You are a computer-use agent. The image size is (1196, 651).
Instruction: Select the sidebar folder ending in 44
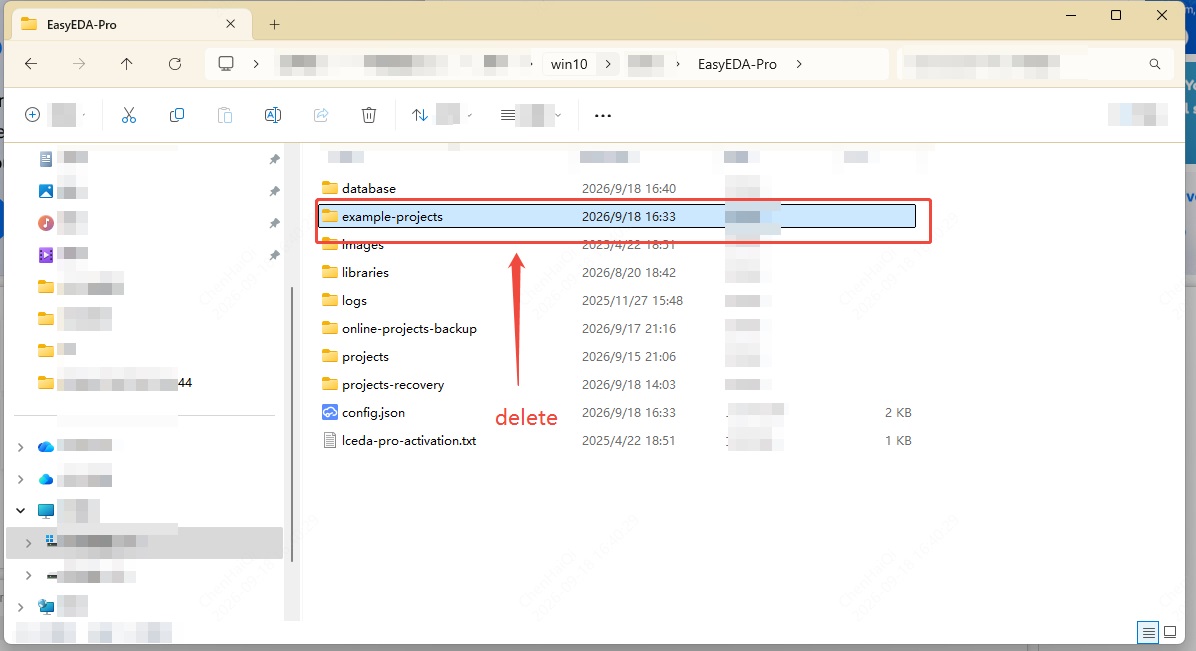coord(114,382)
